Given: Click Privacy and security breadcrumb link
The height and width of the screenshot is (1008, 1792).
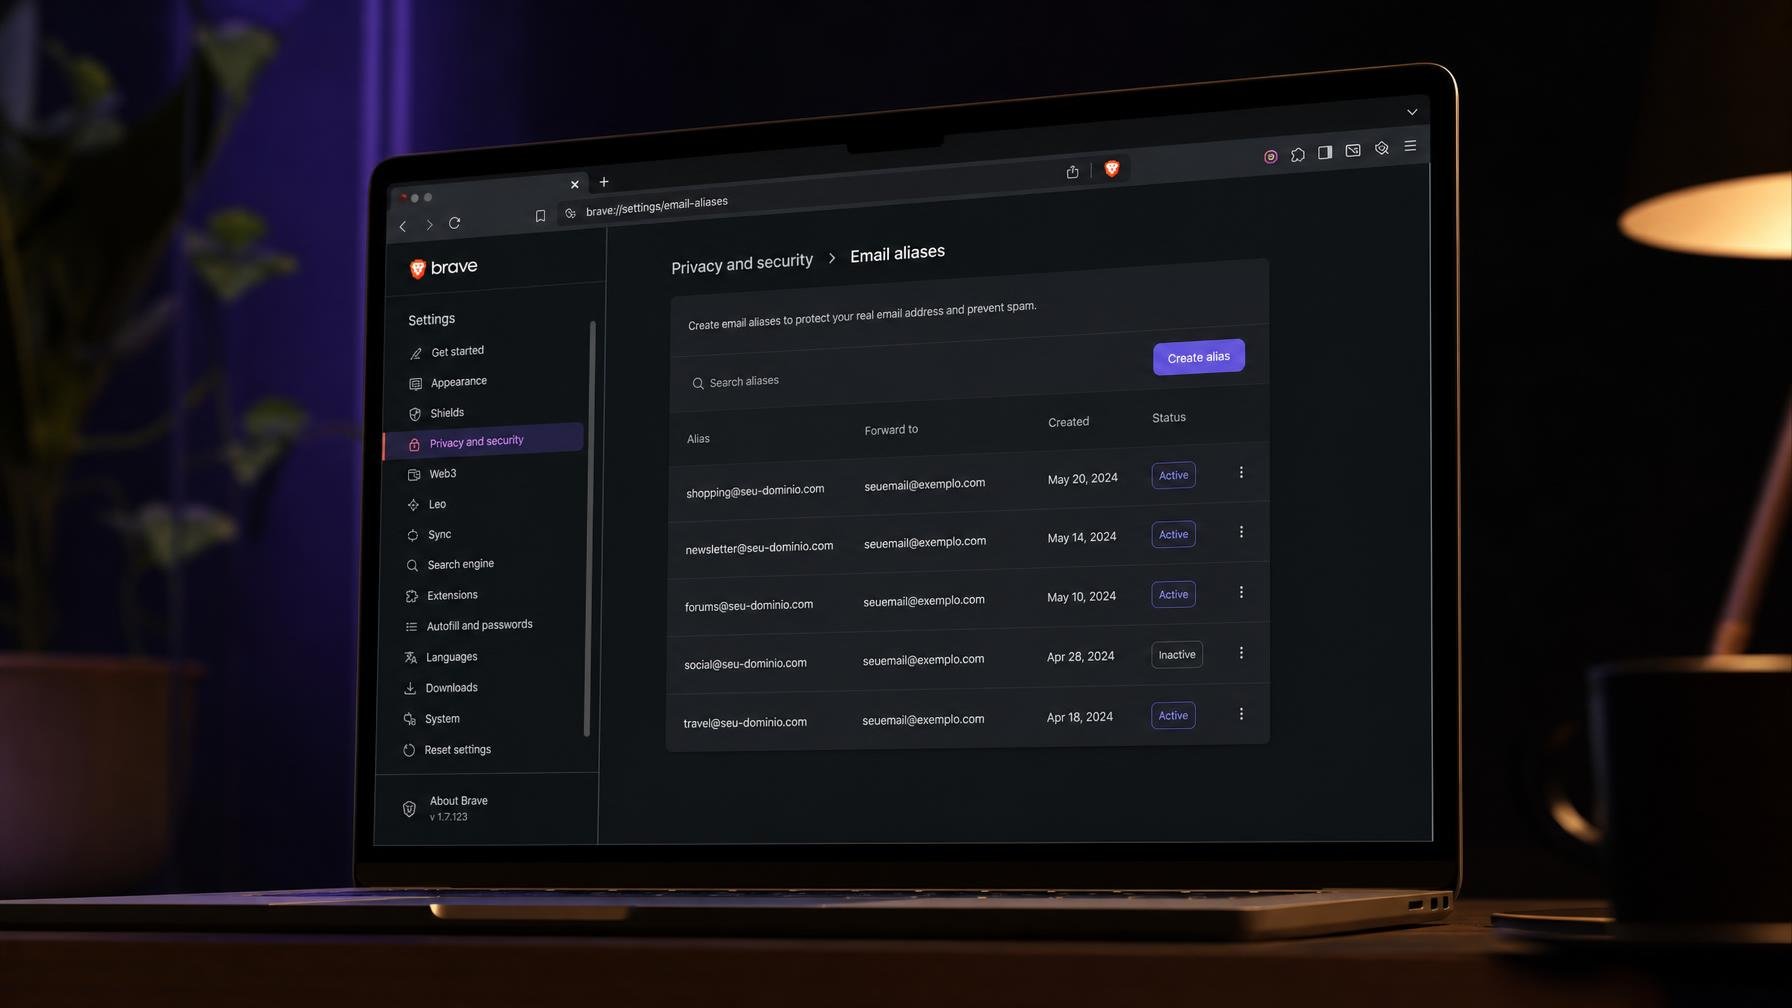Looking at the screenshot, I should [x=742, y=263].
